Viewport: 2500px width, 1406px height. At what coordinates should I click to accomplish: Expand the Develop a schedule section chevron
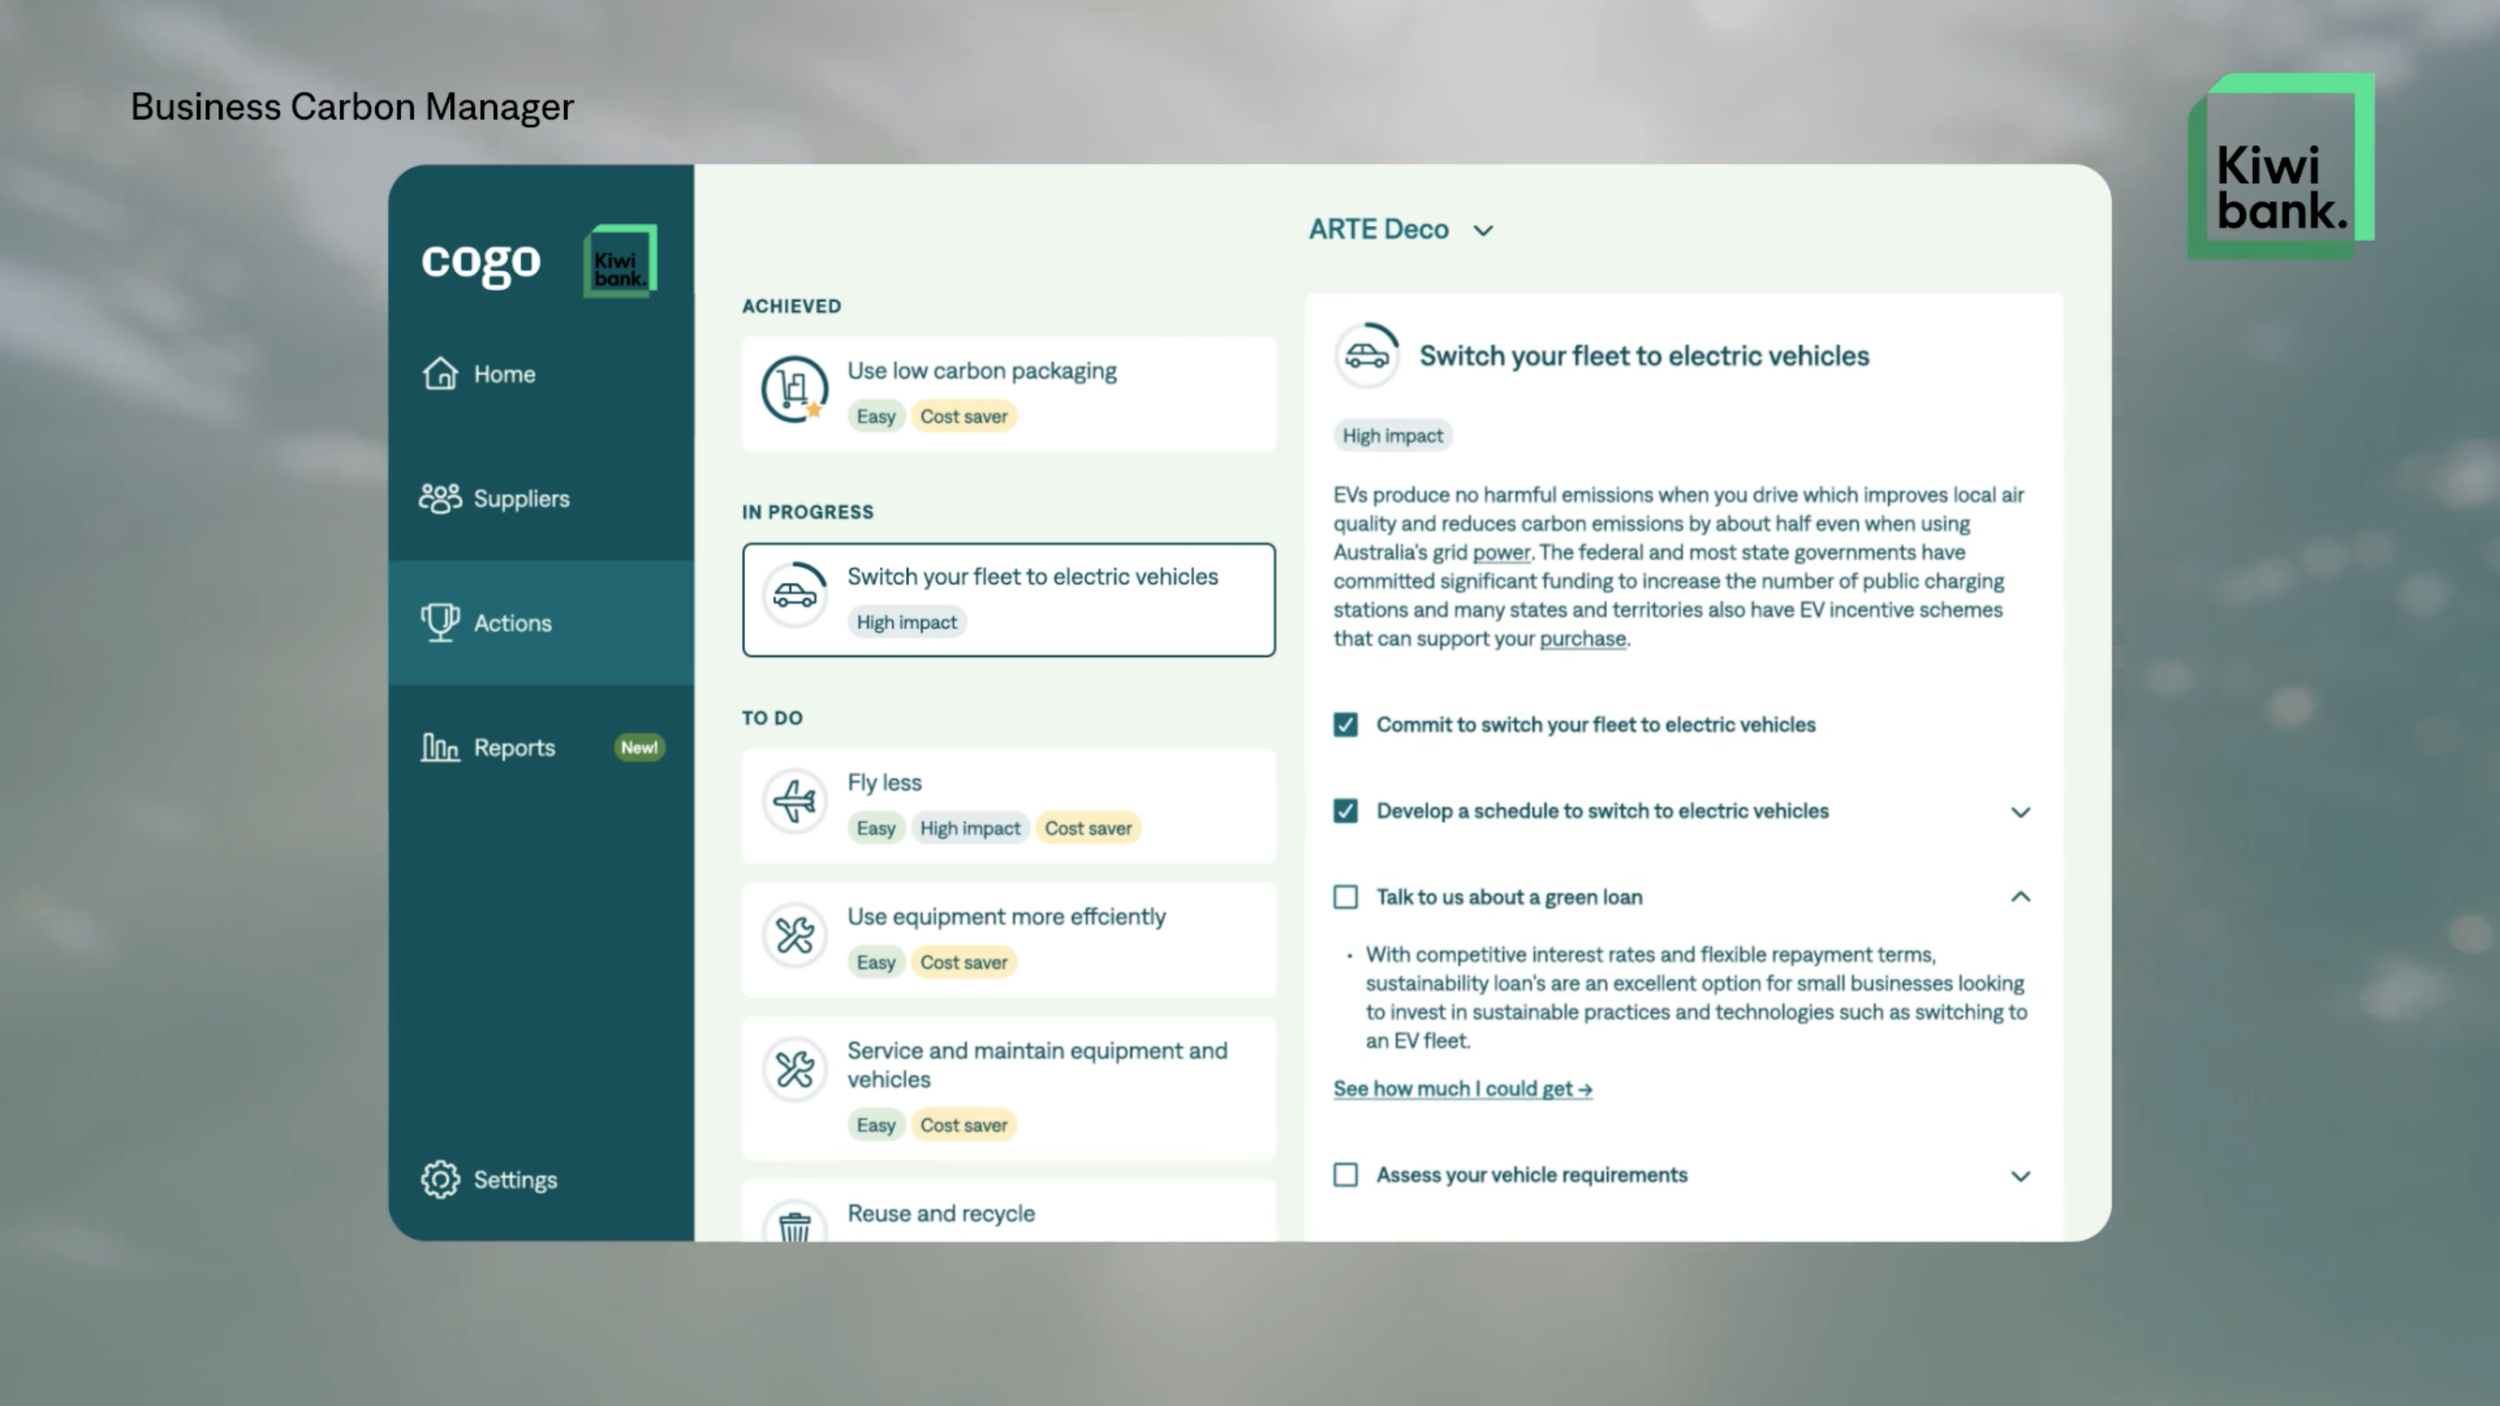click(x=2020, y=812)
